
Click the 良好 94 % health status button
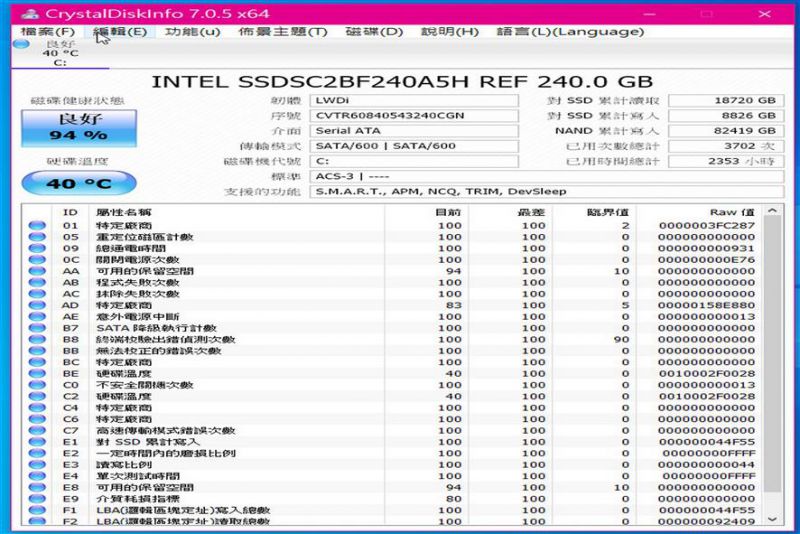(x=79, y=128)
